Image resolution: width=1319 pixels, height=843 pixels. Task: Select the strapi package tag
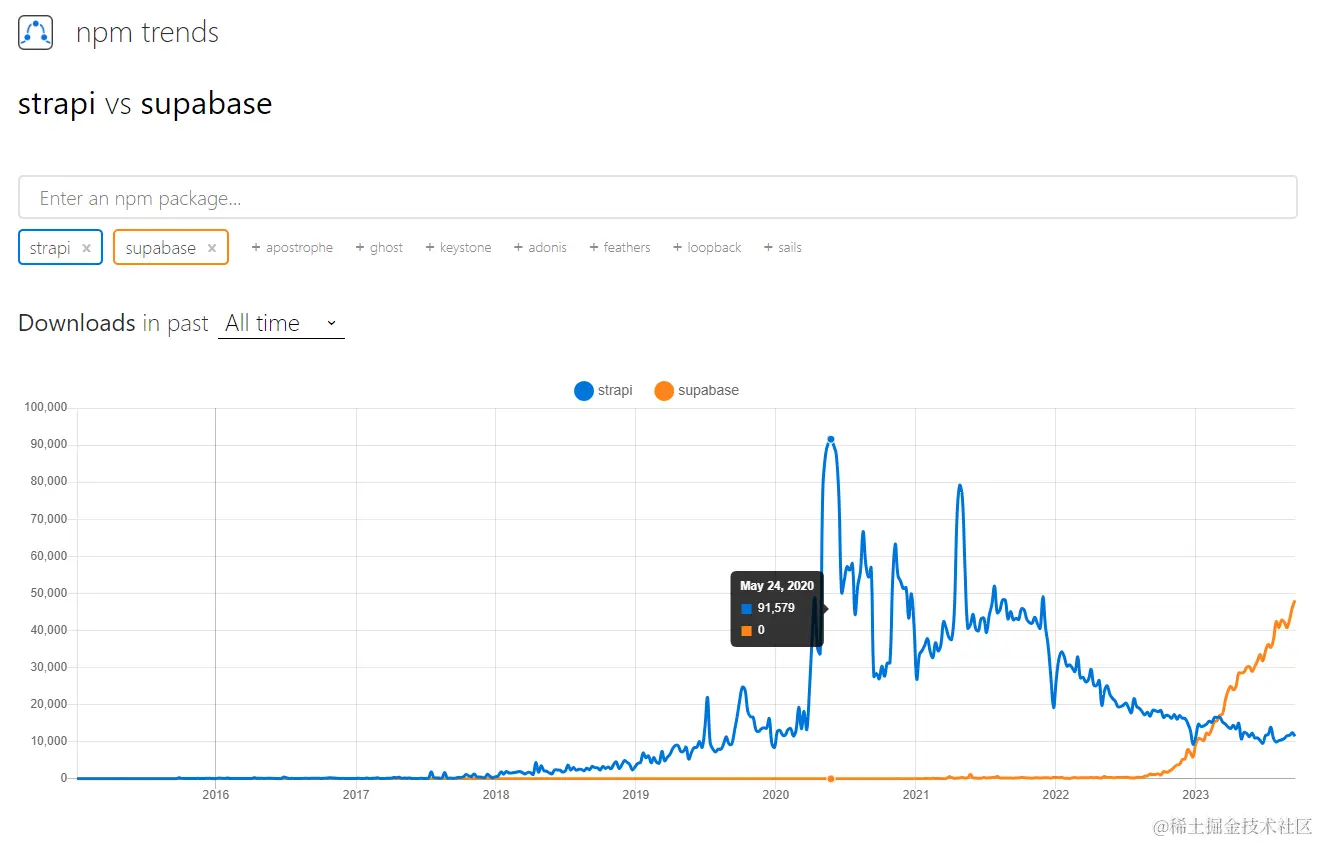[50, 248]
